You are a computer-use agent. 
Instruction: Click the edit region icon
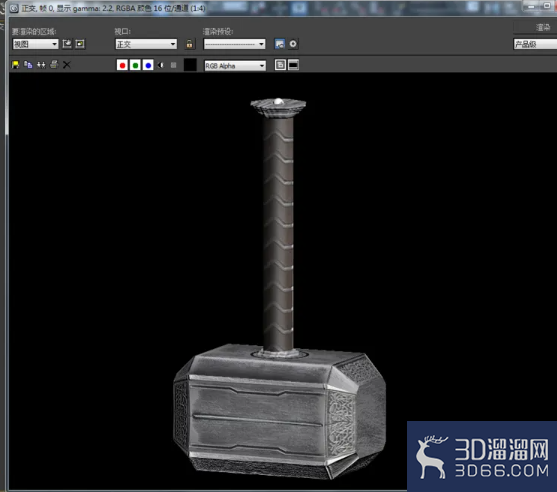tap(67, 44)
